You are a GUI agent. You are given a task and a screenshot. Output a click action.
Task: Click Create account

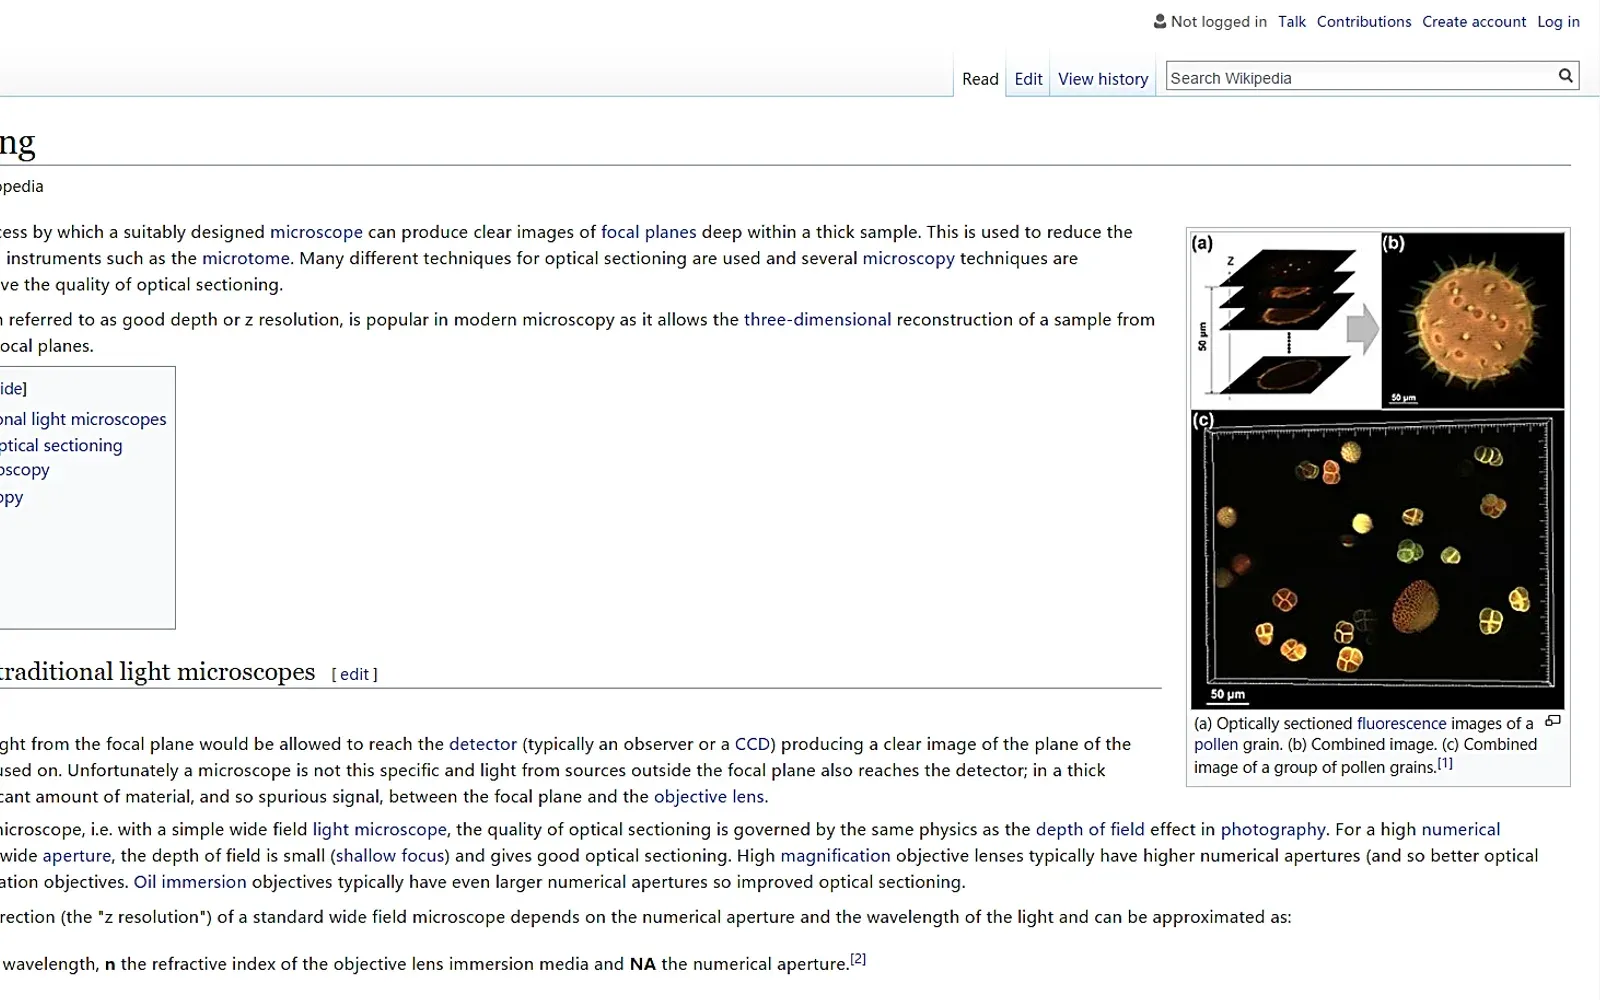pyautogui.click(x=1474, y=21)
